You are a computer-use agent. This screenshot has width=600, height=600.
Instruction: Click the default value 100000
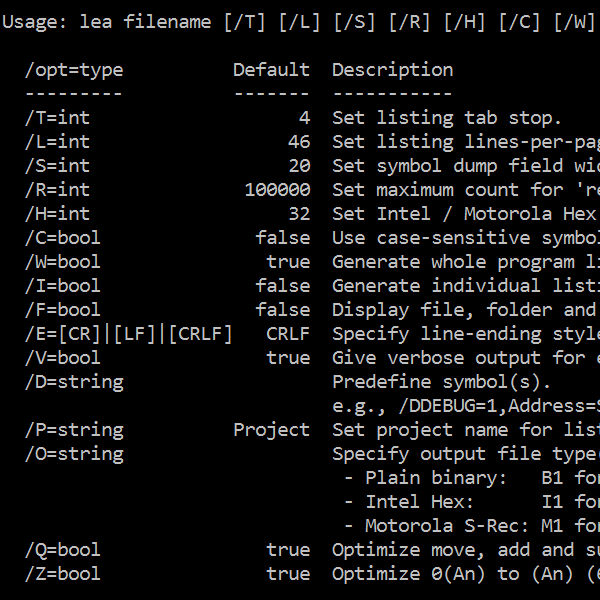click(277, 190)
